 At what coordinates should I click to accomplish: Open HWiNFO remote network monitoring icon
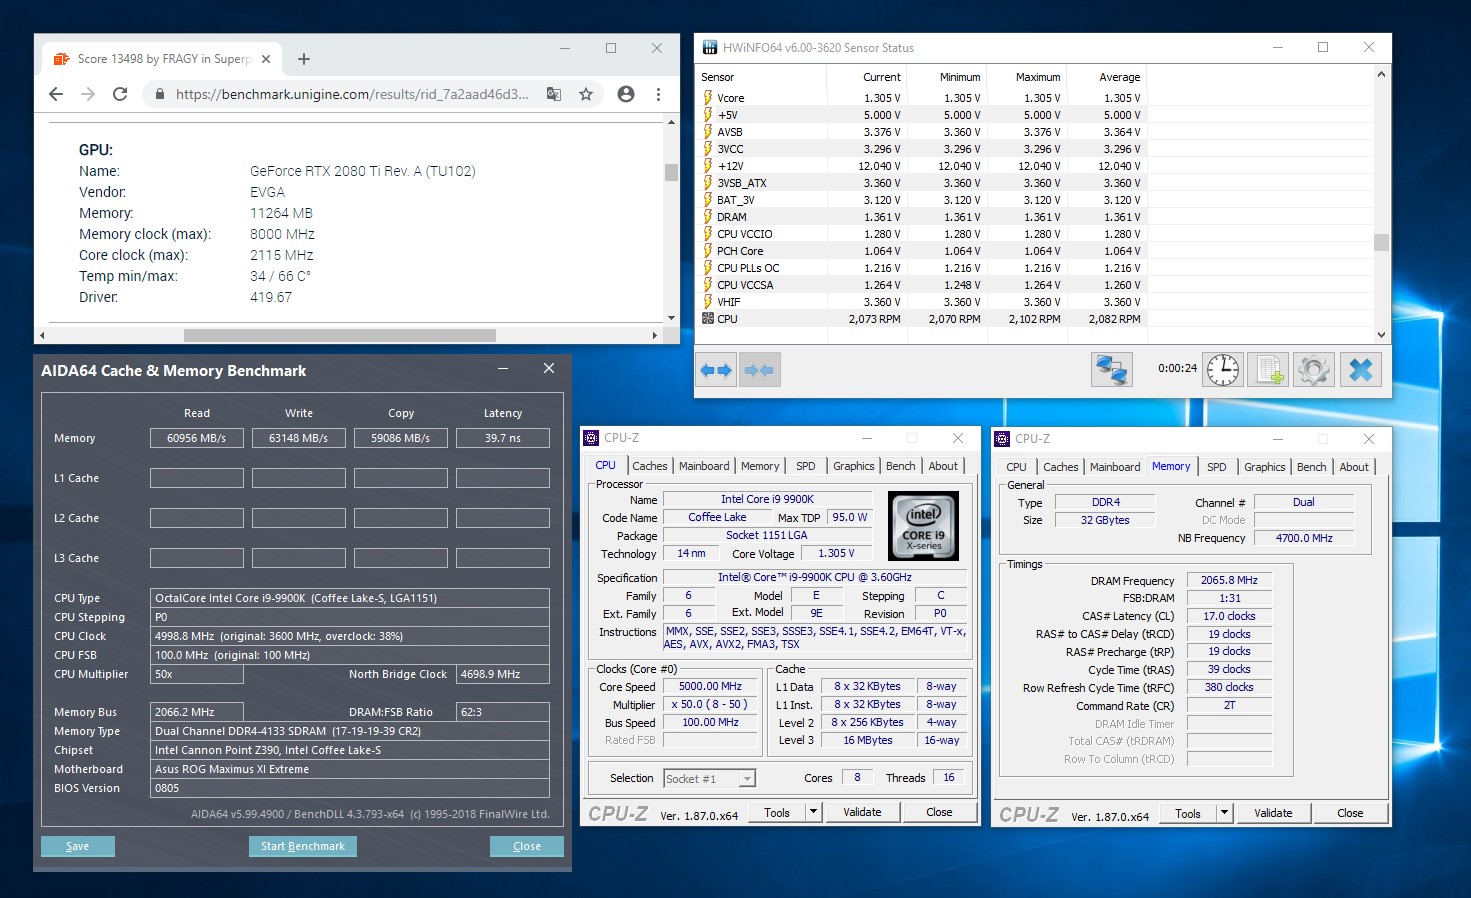pos(1111,370)
